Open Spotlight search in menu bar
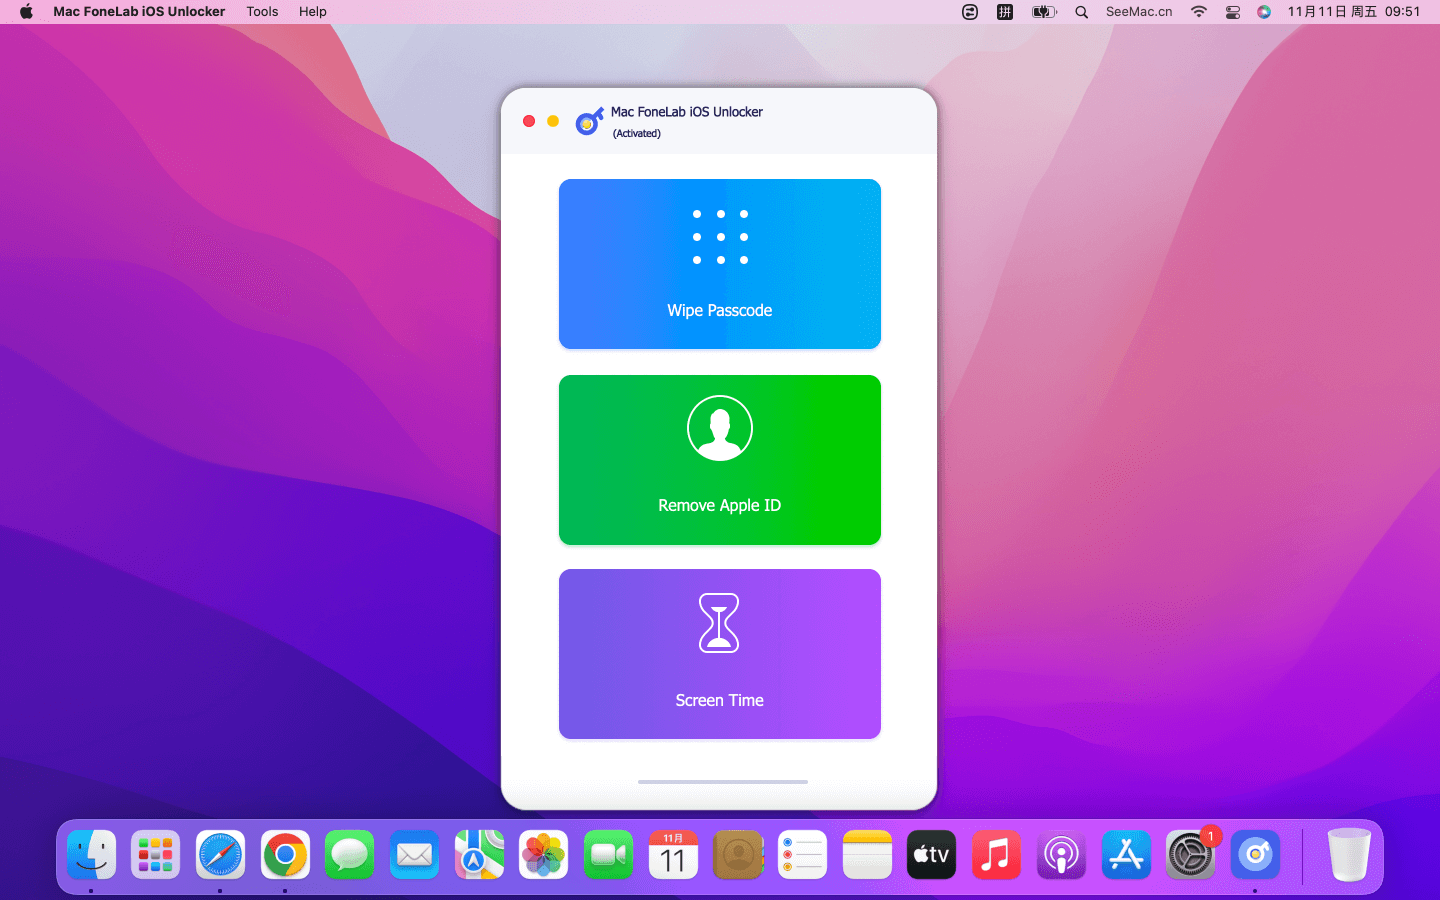 [x=1081, y=12]
